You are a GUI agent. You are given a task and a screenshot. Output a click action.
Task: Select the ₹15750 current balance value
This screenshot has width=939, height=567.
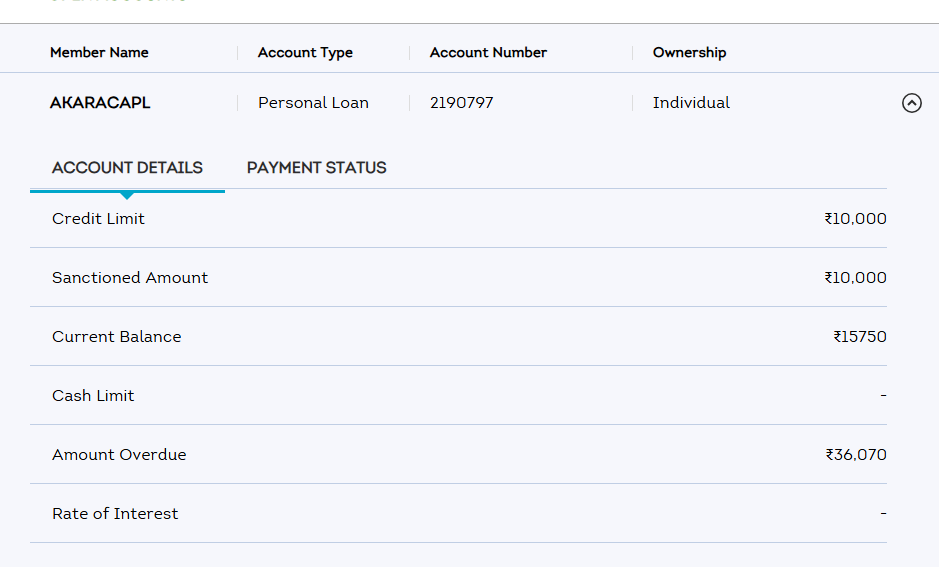coord(859,336)
